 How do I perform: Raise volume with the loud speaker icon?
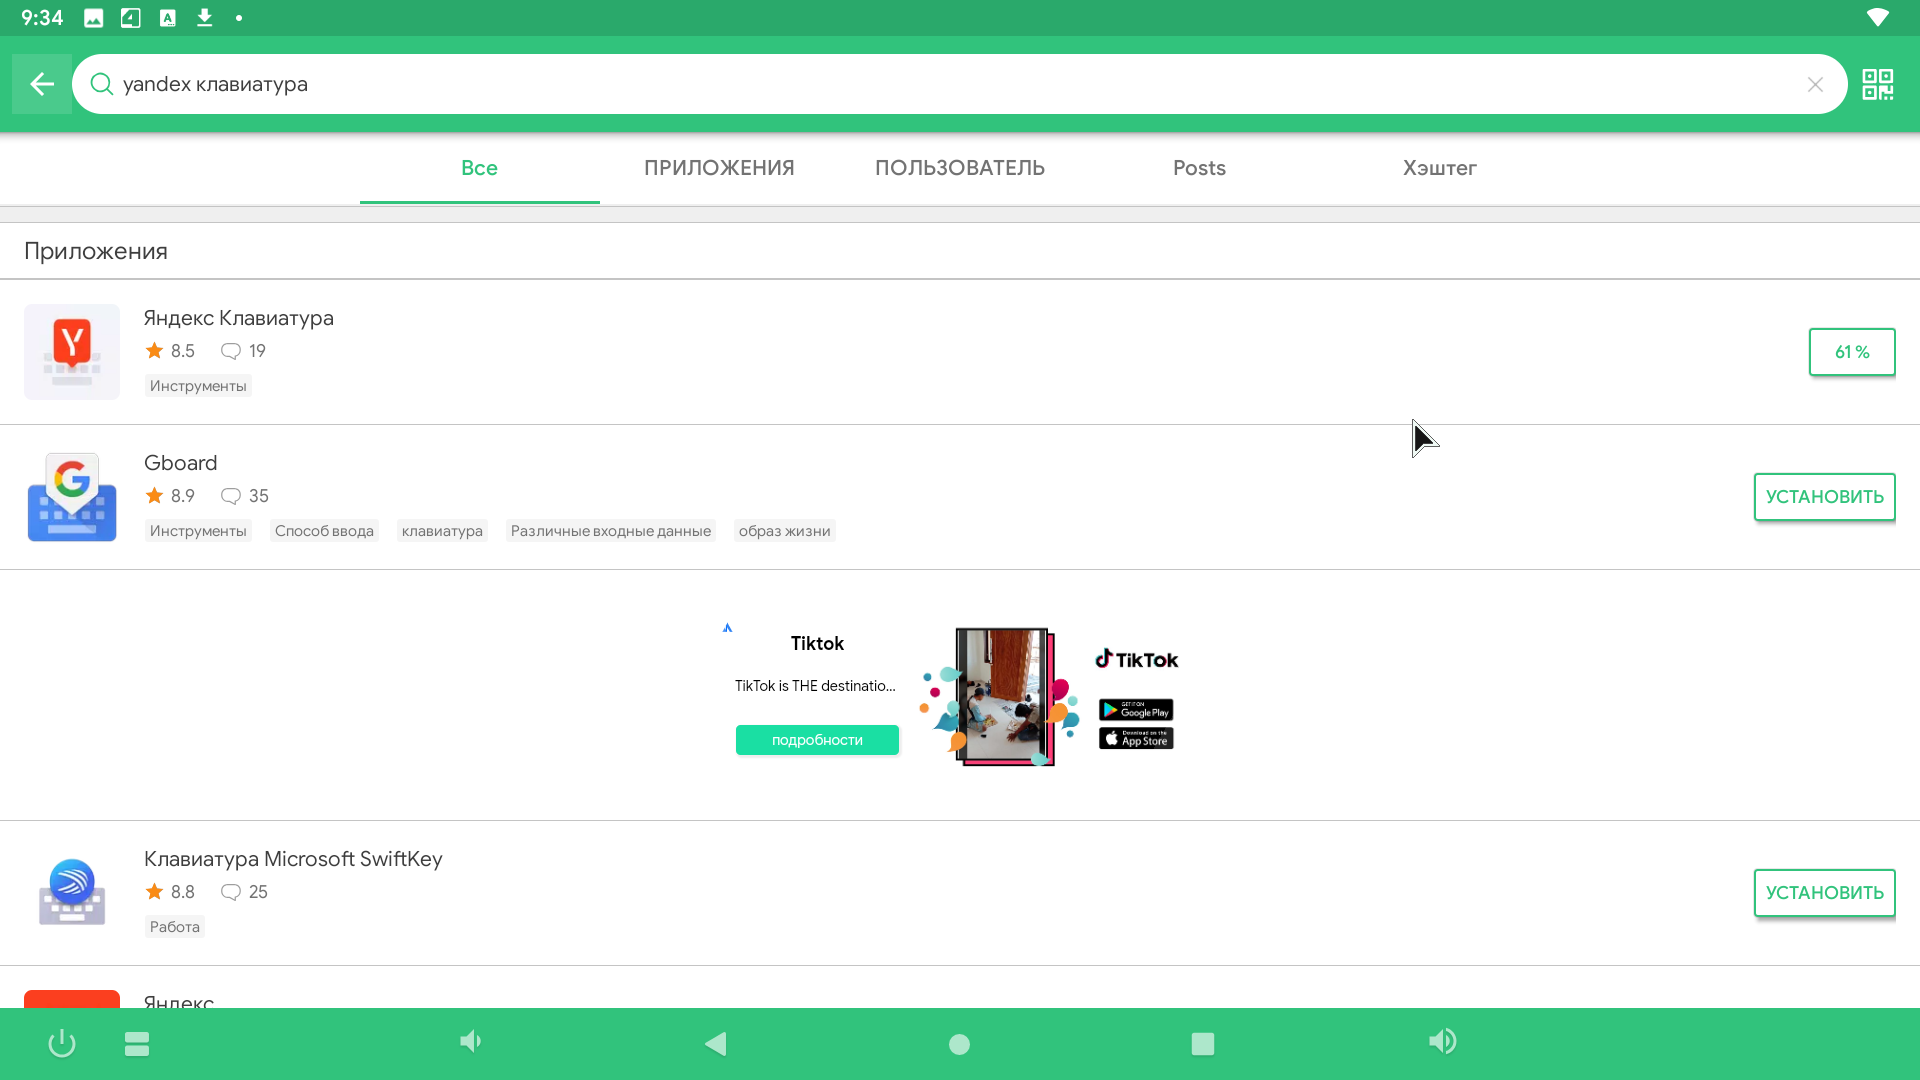tap(1442, 1042)
